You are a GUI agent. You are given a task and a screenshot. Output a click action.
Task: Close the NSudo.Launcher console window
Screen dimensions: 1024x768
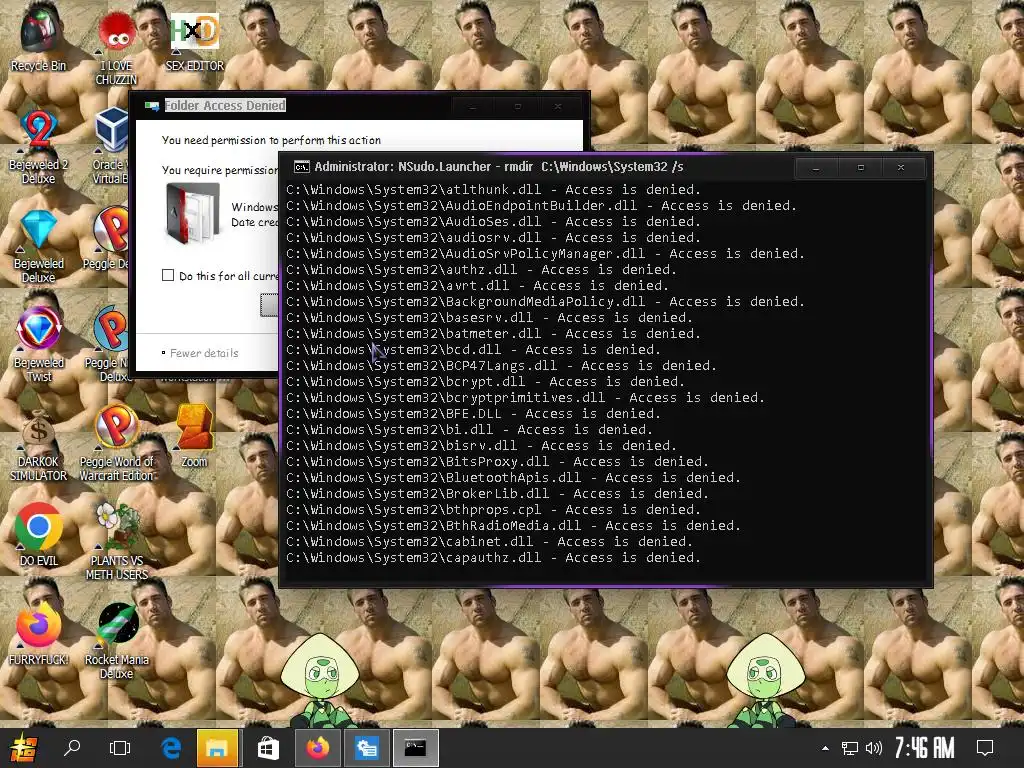[901, 168]
